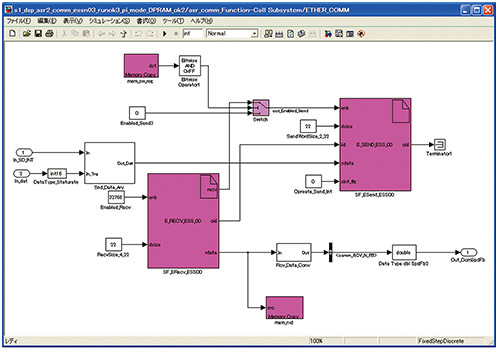This screenshot has width=500, height=360.
Task: Start simulation with the play button
Action: pyautogui.click(x=165, y=34)
